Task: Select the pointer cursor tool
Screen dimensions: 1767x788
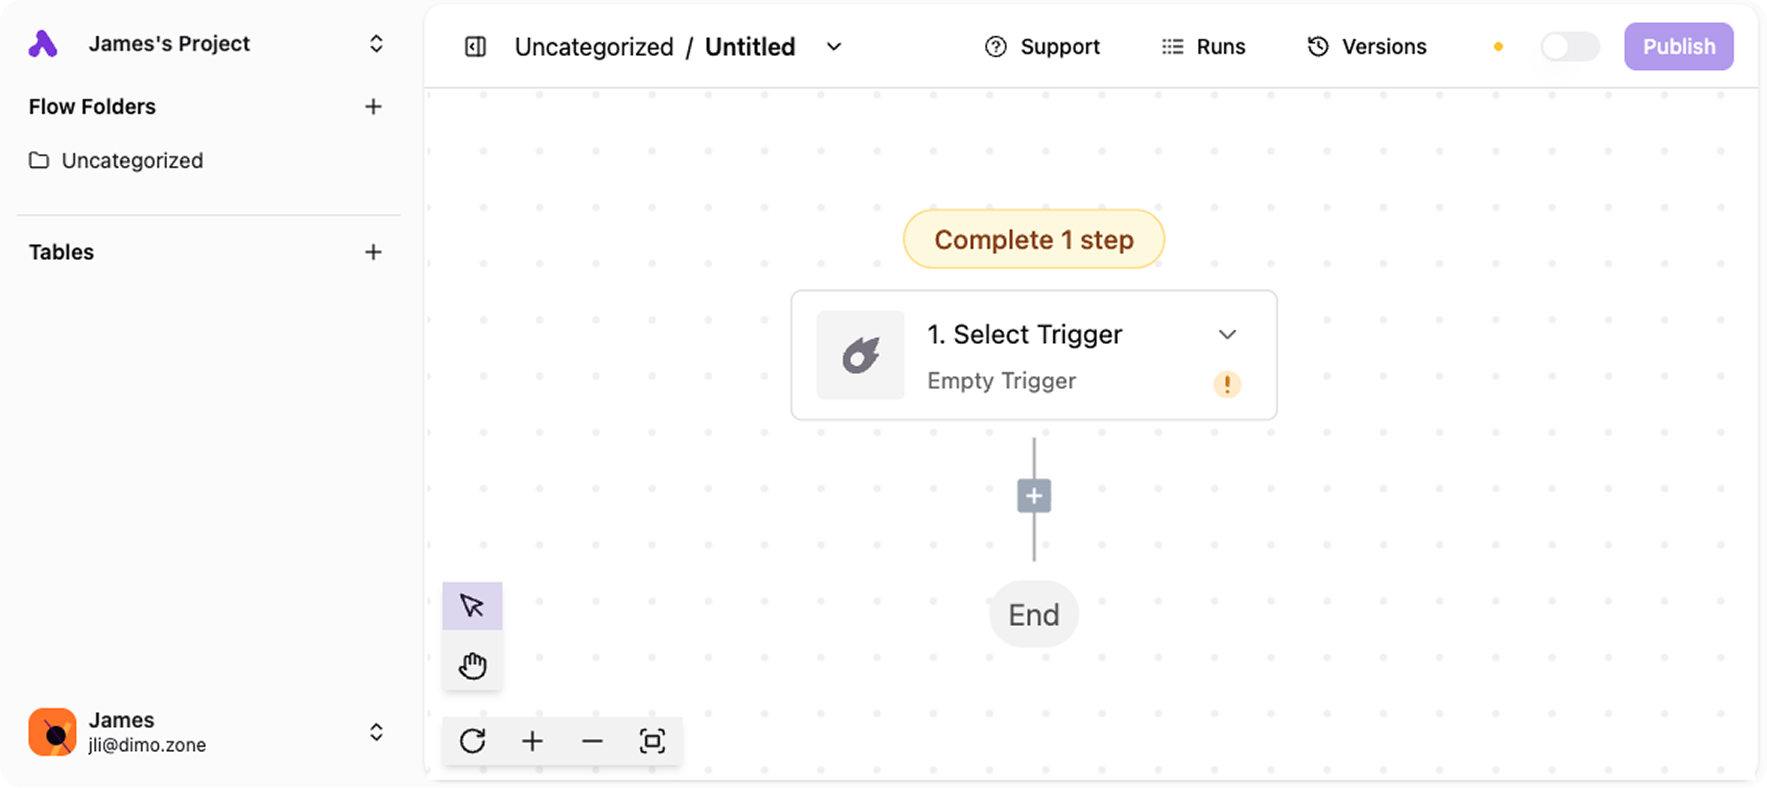Action: pyautogui.click(x=472, y=606)
